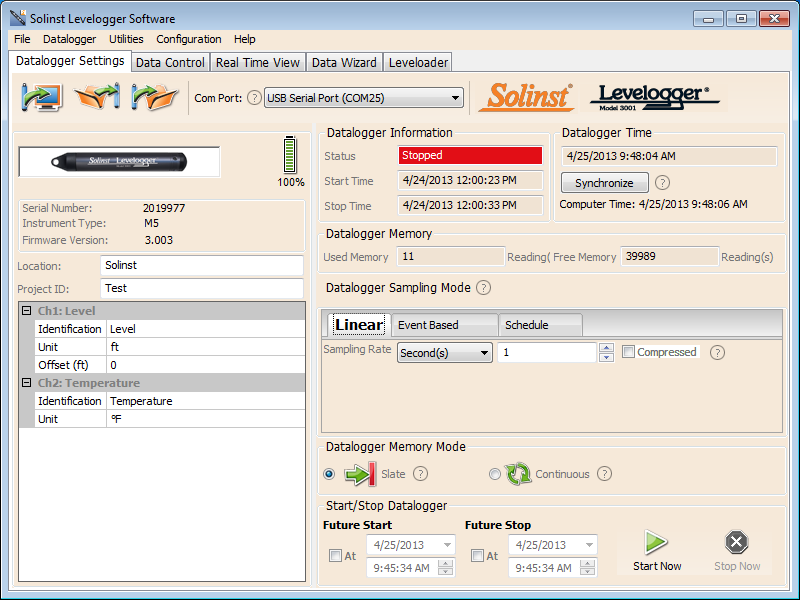
Task: Increase sampling rate value with up arrow
Action: (x=606, y=348)
